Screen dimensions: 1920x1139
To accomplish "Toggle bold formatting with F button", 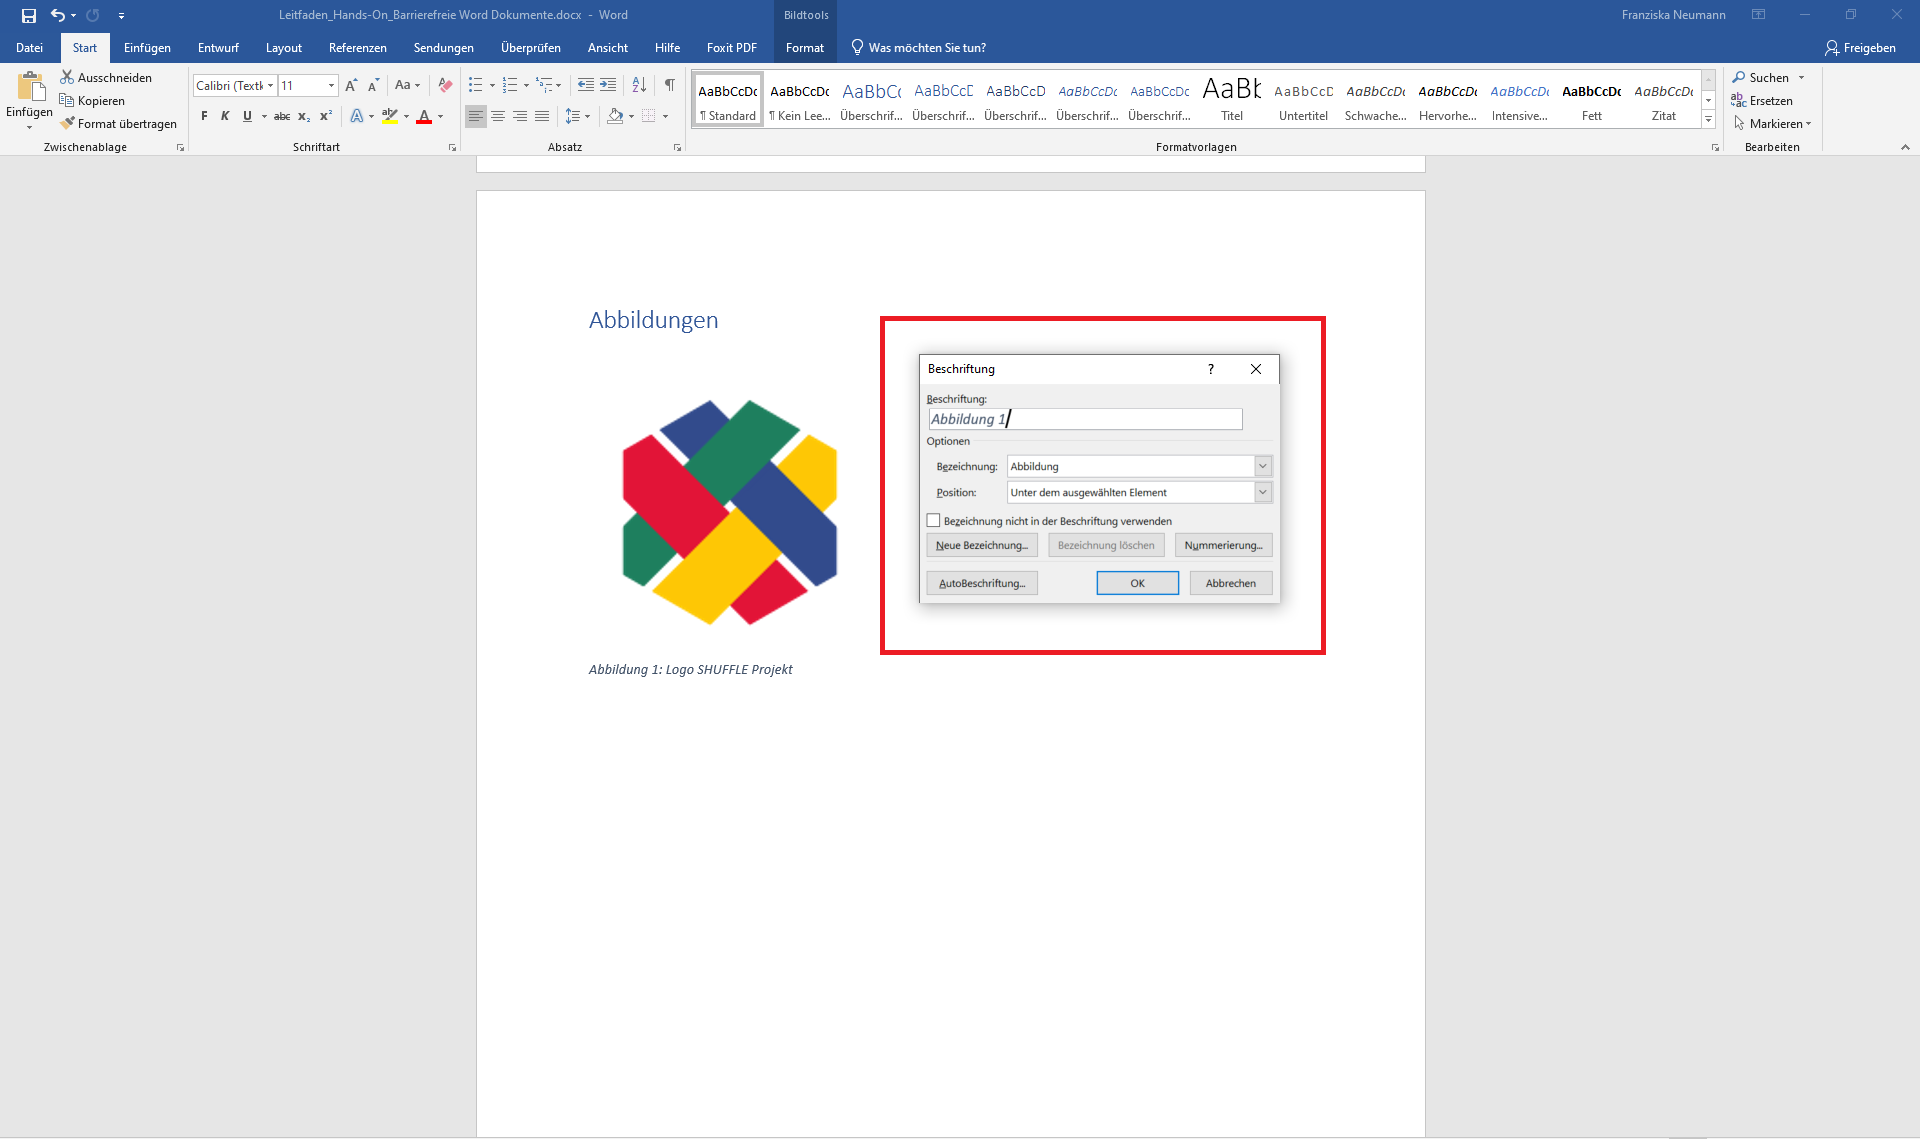I will coord(205,116).
